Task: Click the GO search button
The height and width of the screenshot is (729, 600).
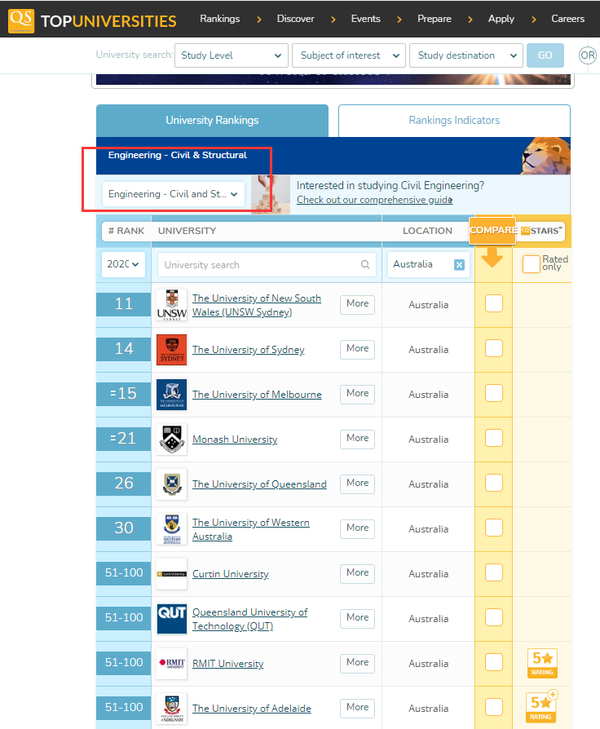Action: pyautogui.click(x=545, y=55)
